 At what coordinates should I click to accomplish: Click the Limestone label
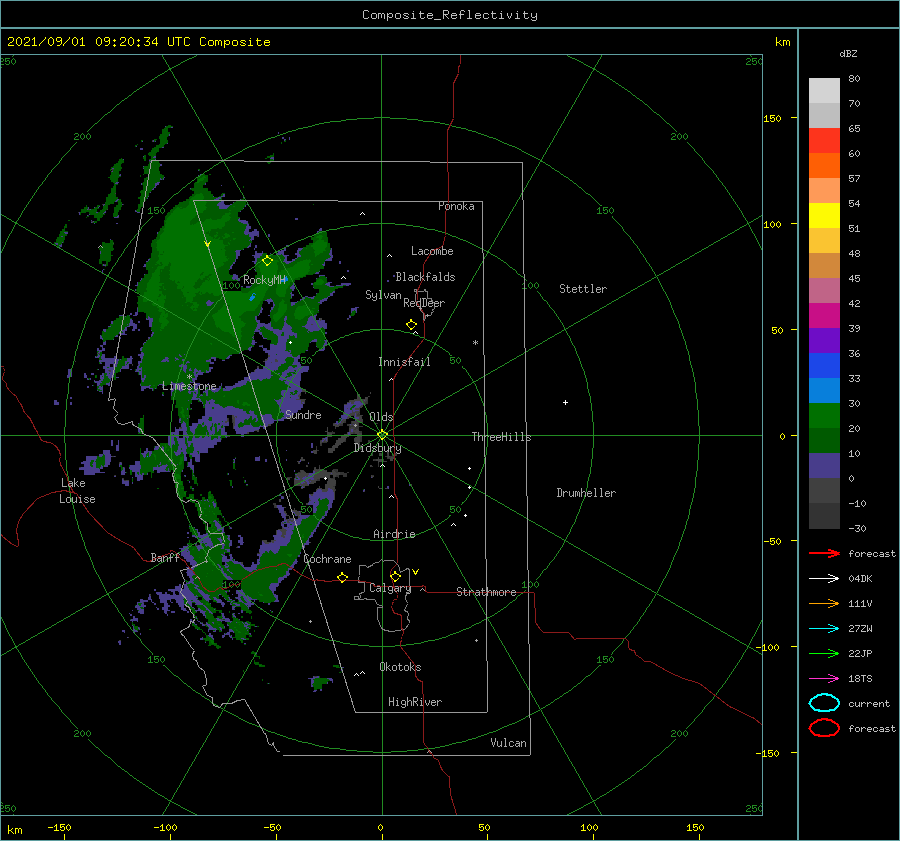189,386
